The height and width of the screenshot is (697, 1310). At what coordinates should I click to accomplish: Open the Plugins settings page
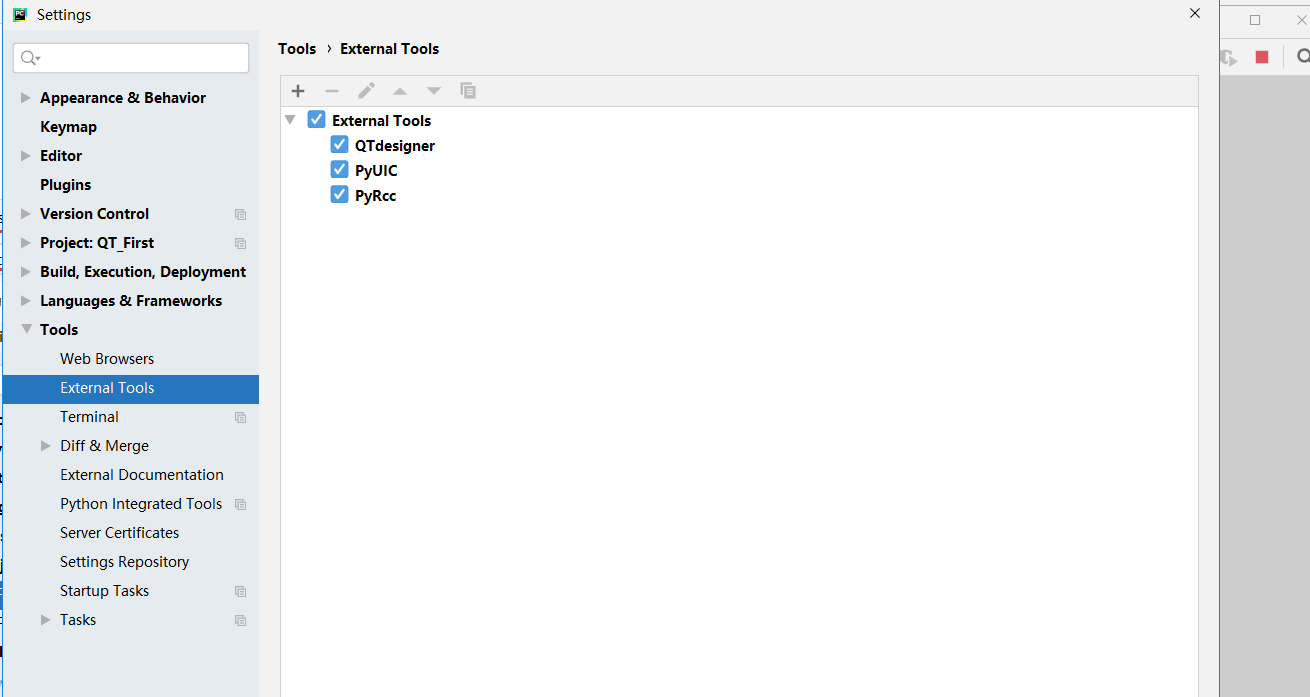tap(65, 185)
